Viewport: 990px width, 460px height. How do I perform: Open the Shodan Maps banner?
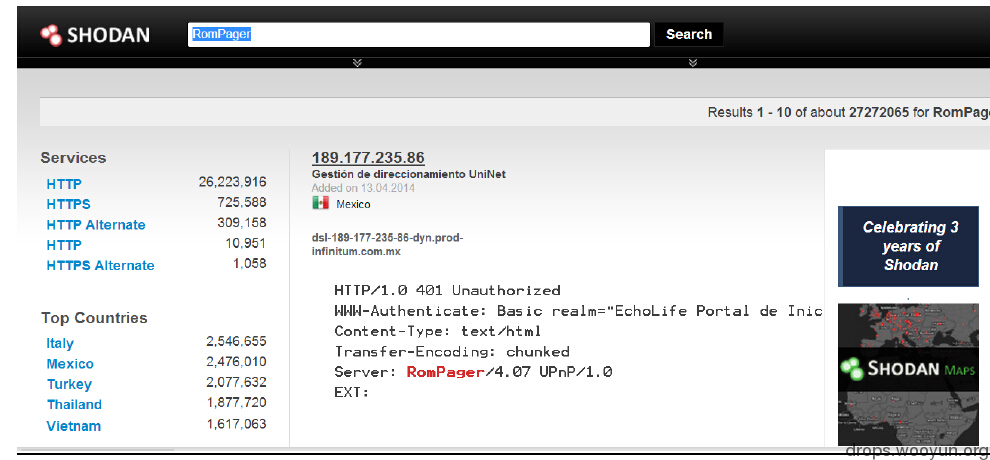pos(909,374)
